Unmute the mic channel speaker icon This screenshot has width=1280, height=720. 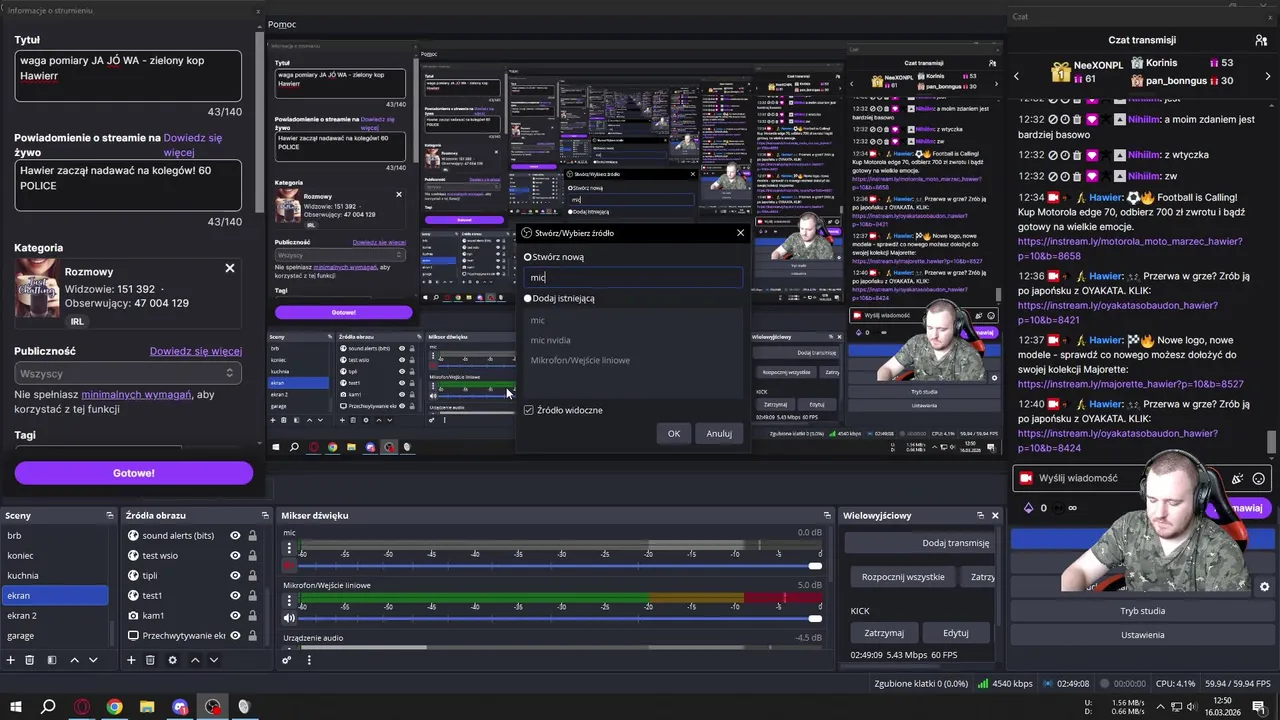pyautogui.click(x=289, y=567)
